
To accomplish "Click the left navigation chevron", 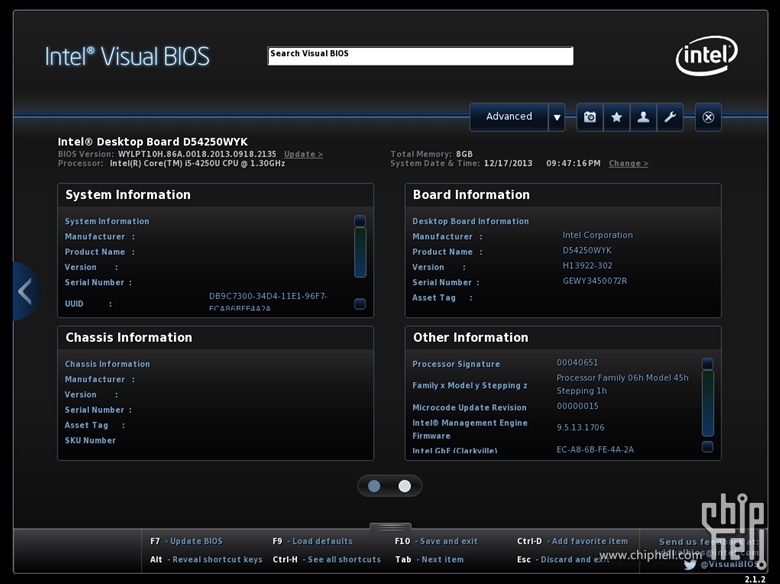I will 25,291.
